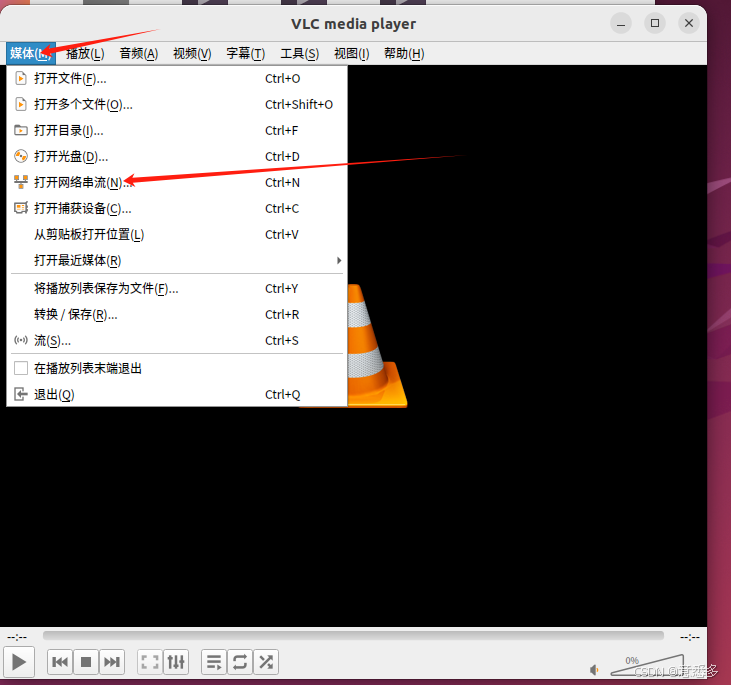Open 打开网络串流(N)... network stream
The width and height of the screenshot is (731, 685).
(x=177, y=182)
